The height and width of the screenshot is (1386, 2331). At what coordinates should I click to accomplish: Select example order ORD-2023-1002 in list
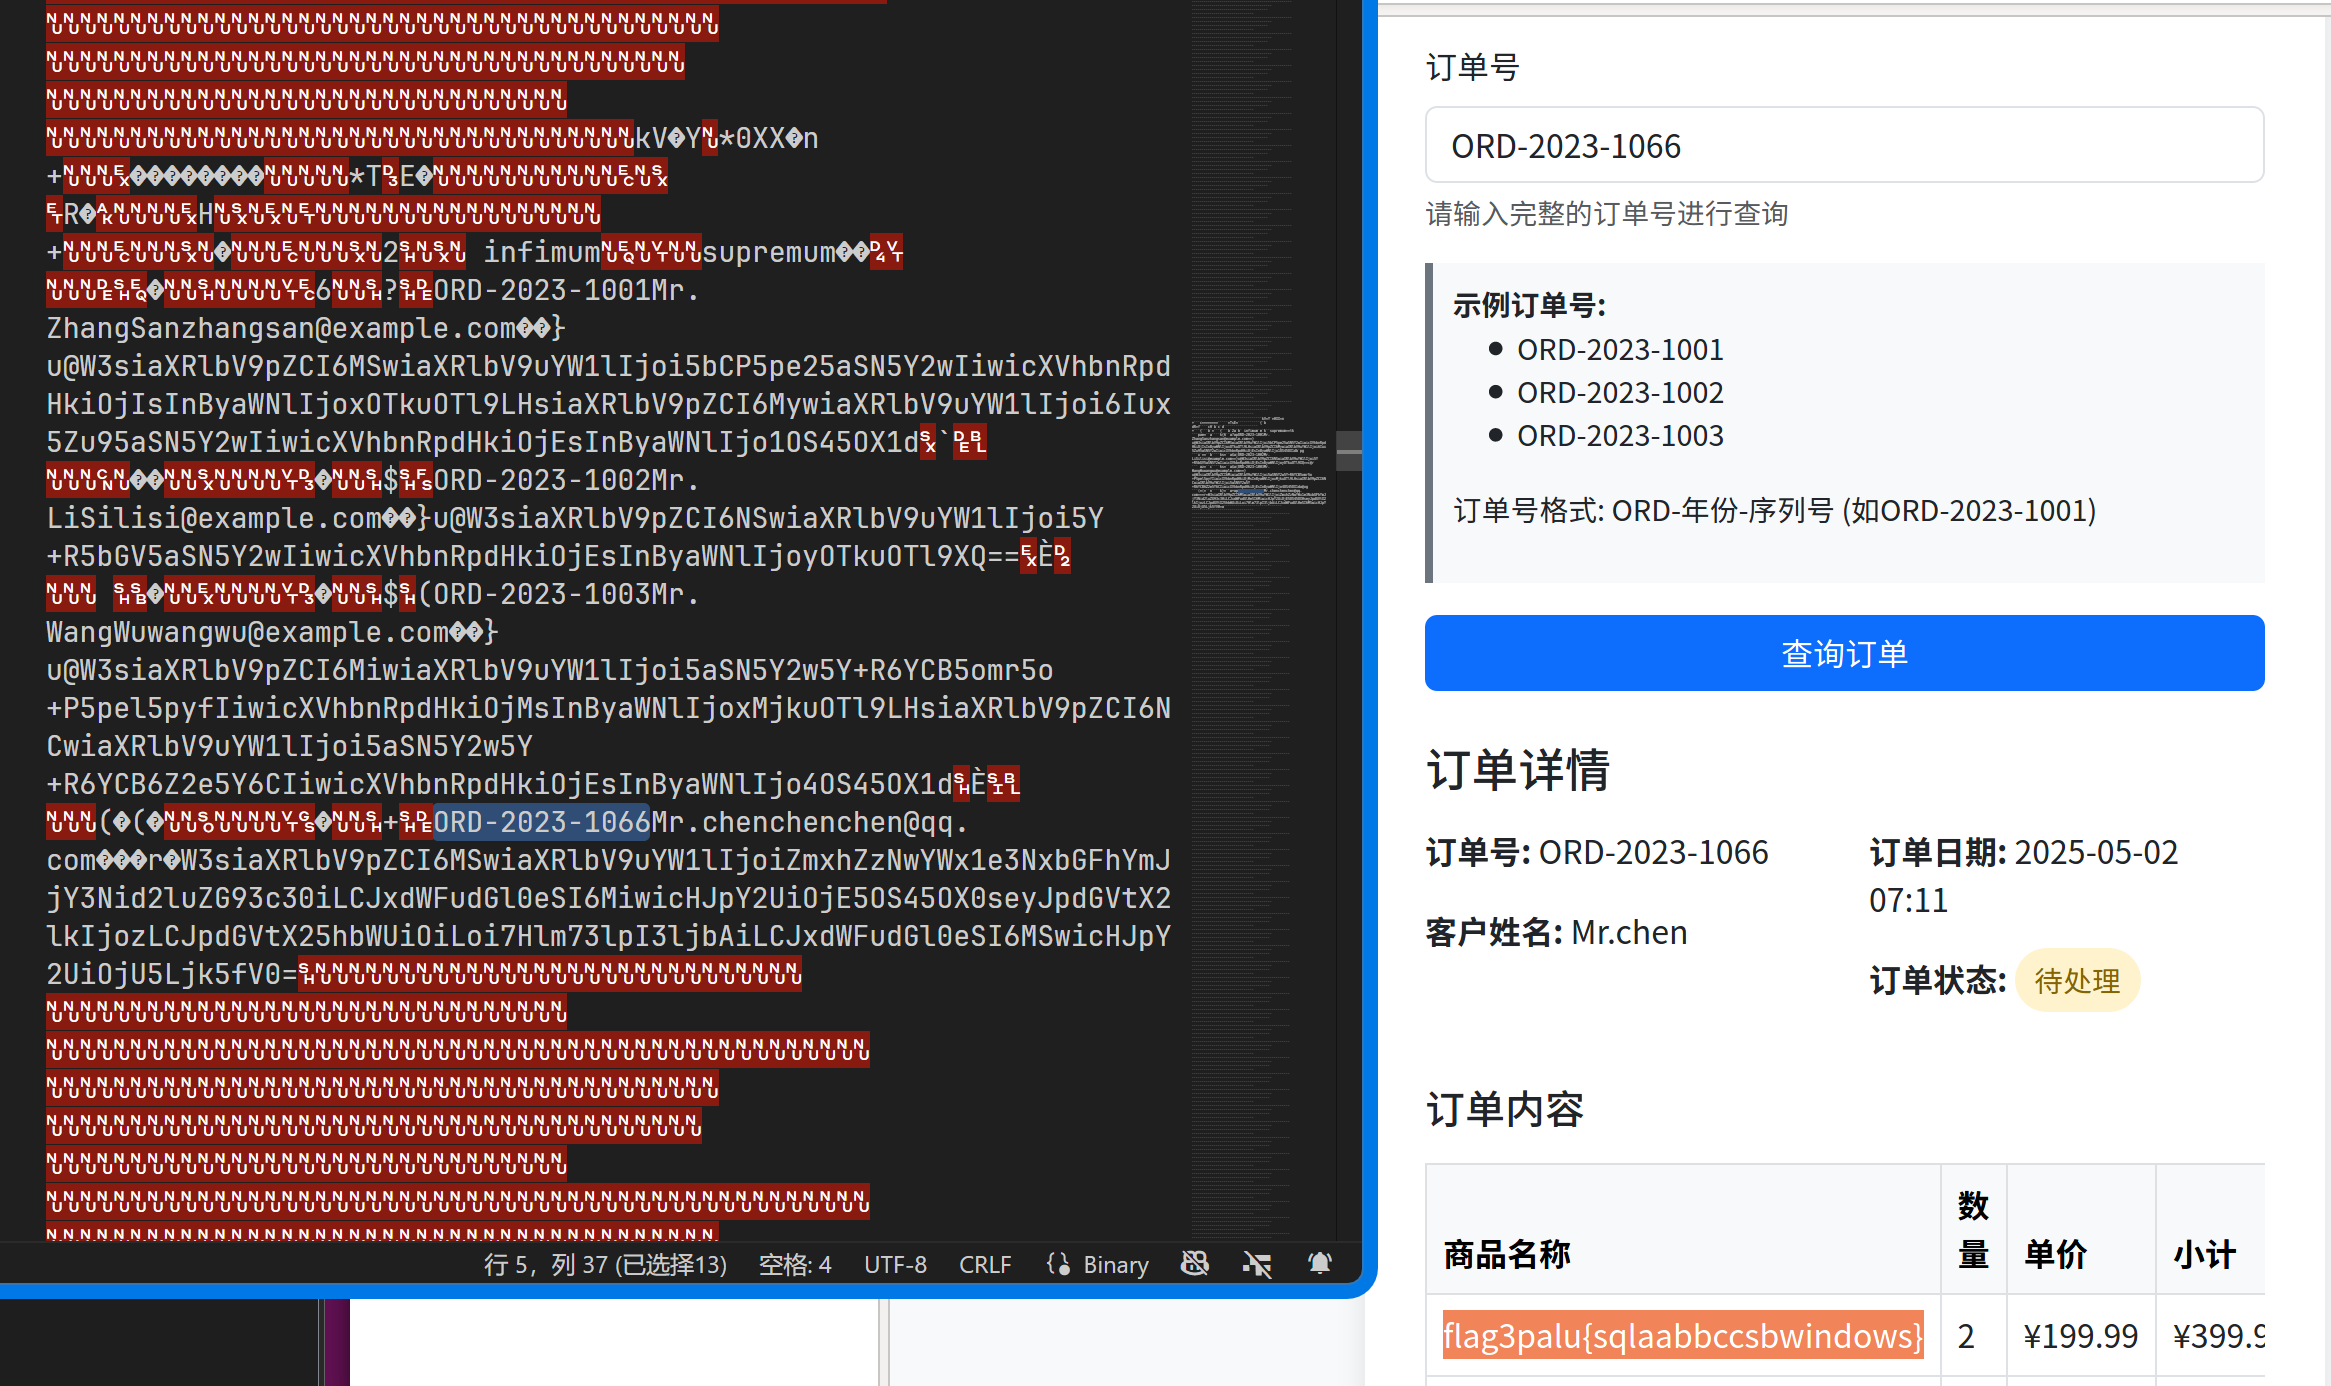click(1620, 393)
